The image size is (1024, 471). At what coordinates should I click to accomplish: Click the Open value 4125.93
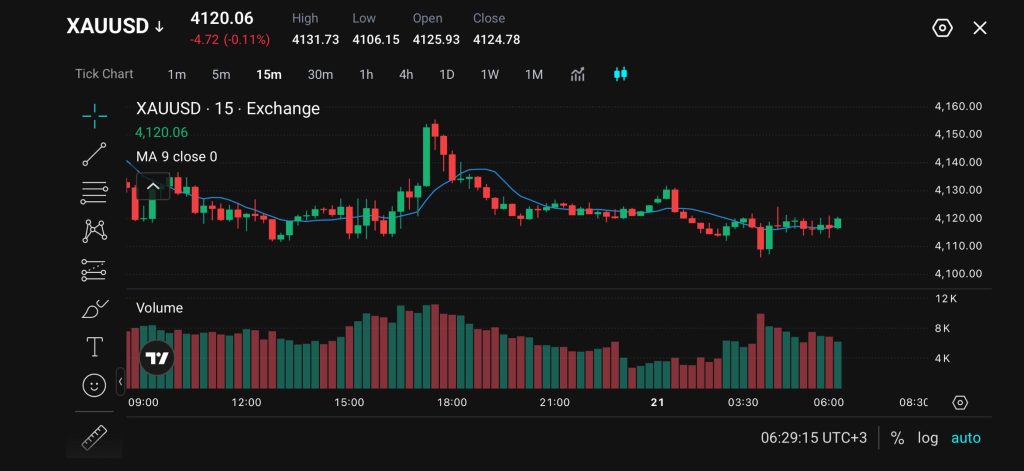point(436,40)
